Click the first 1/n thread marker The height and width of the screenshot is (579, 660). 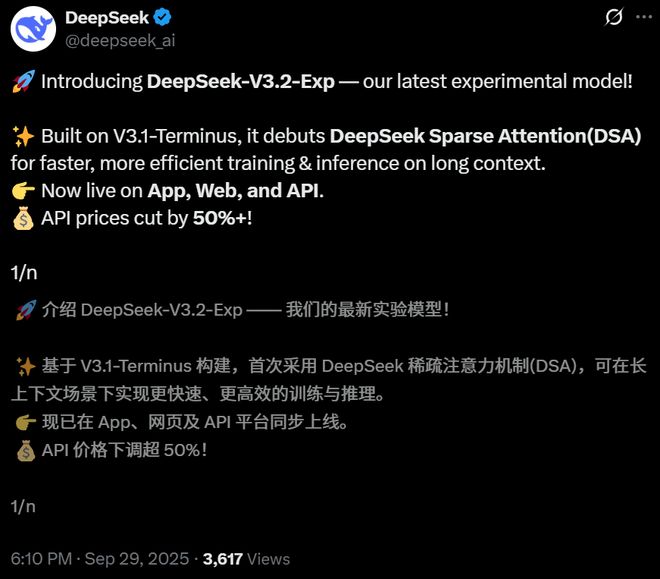(x=24, y=273)
